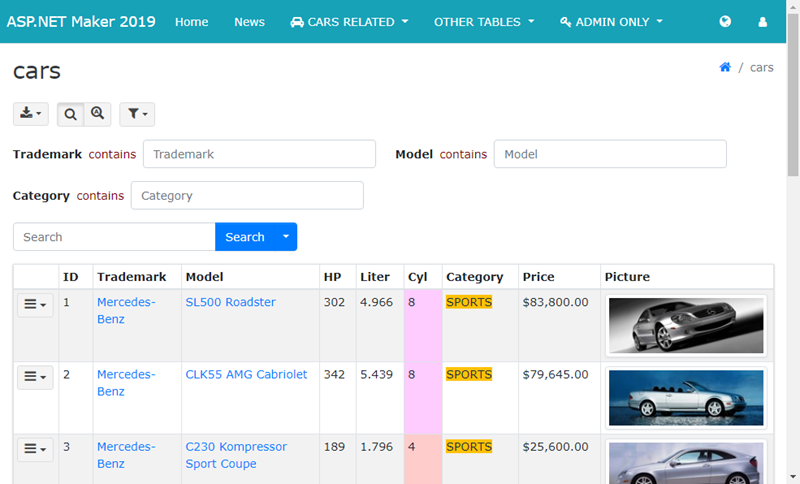Screen dimensions: 800x484
Task: Focus the quick Search text box
Action: coord(114,237)
